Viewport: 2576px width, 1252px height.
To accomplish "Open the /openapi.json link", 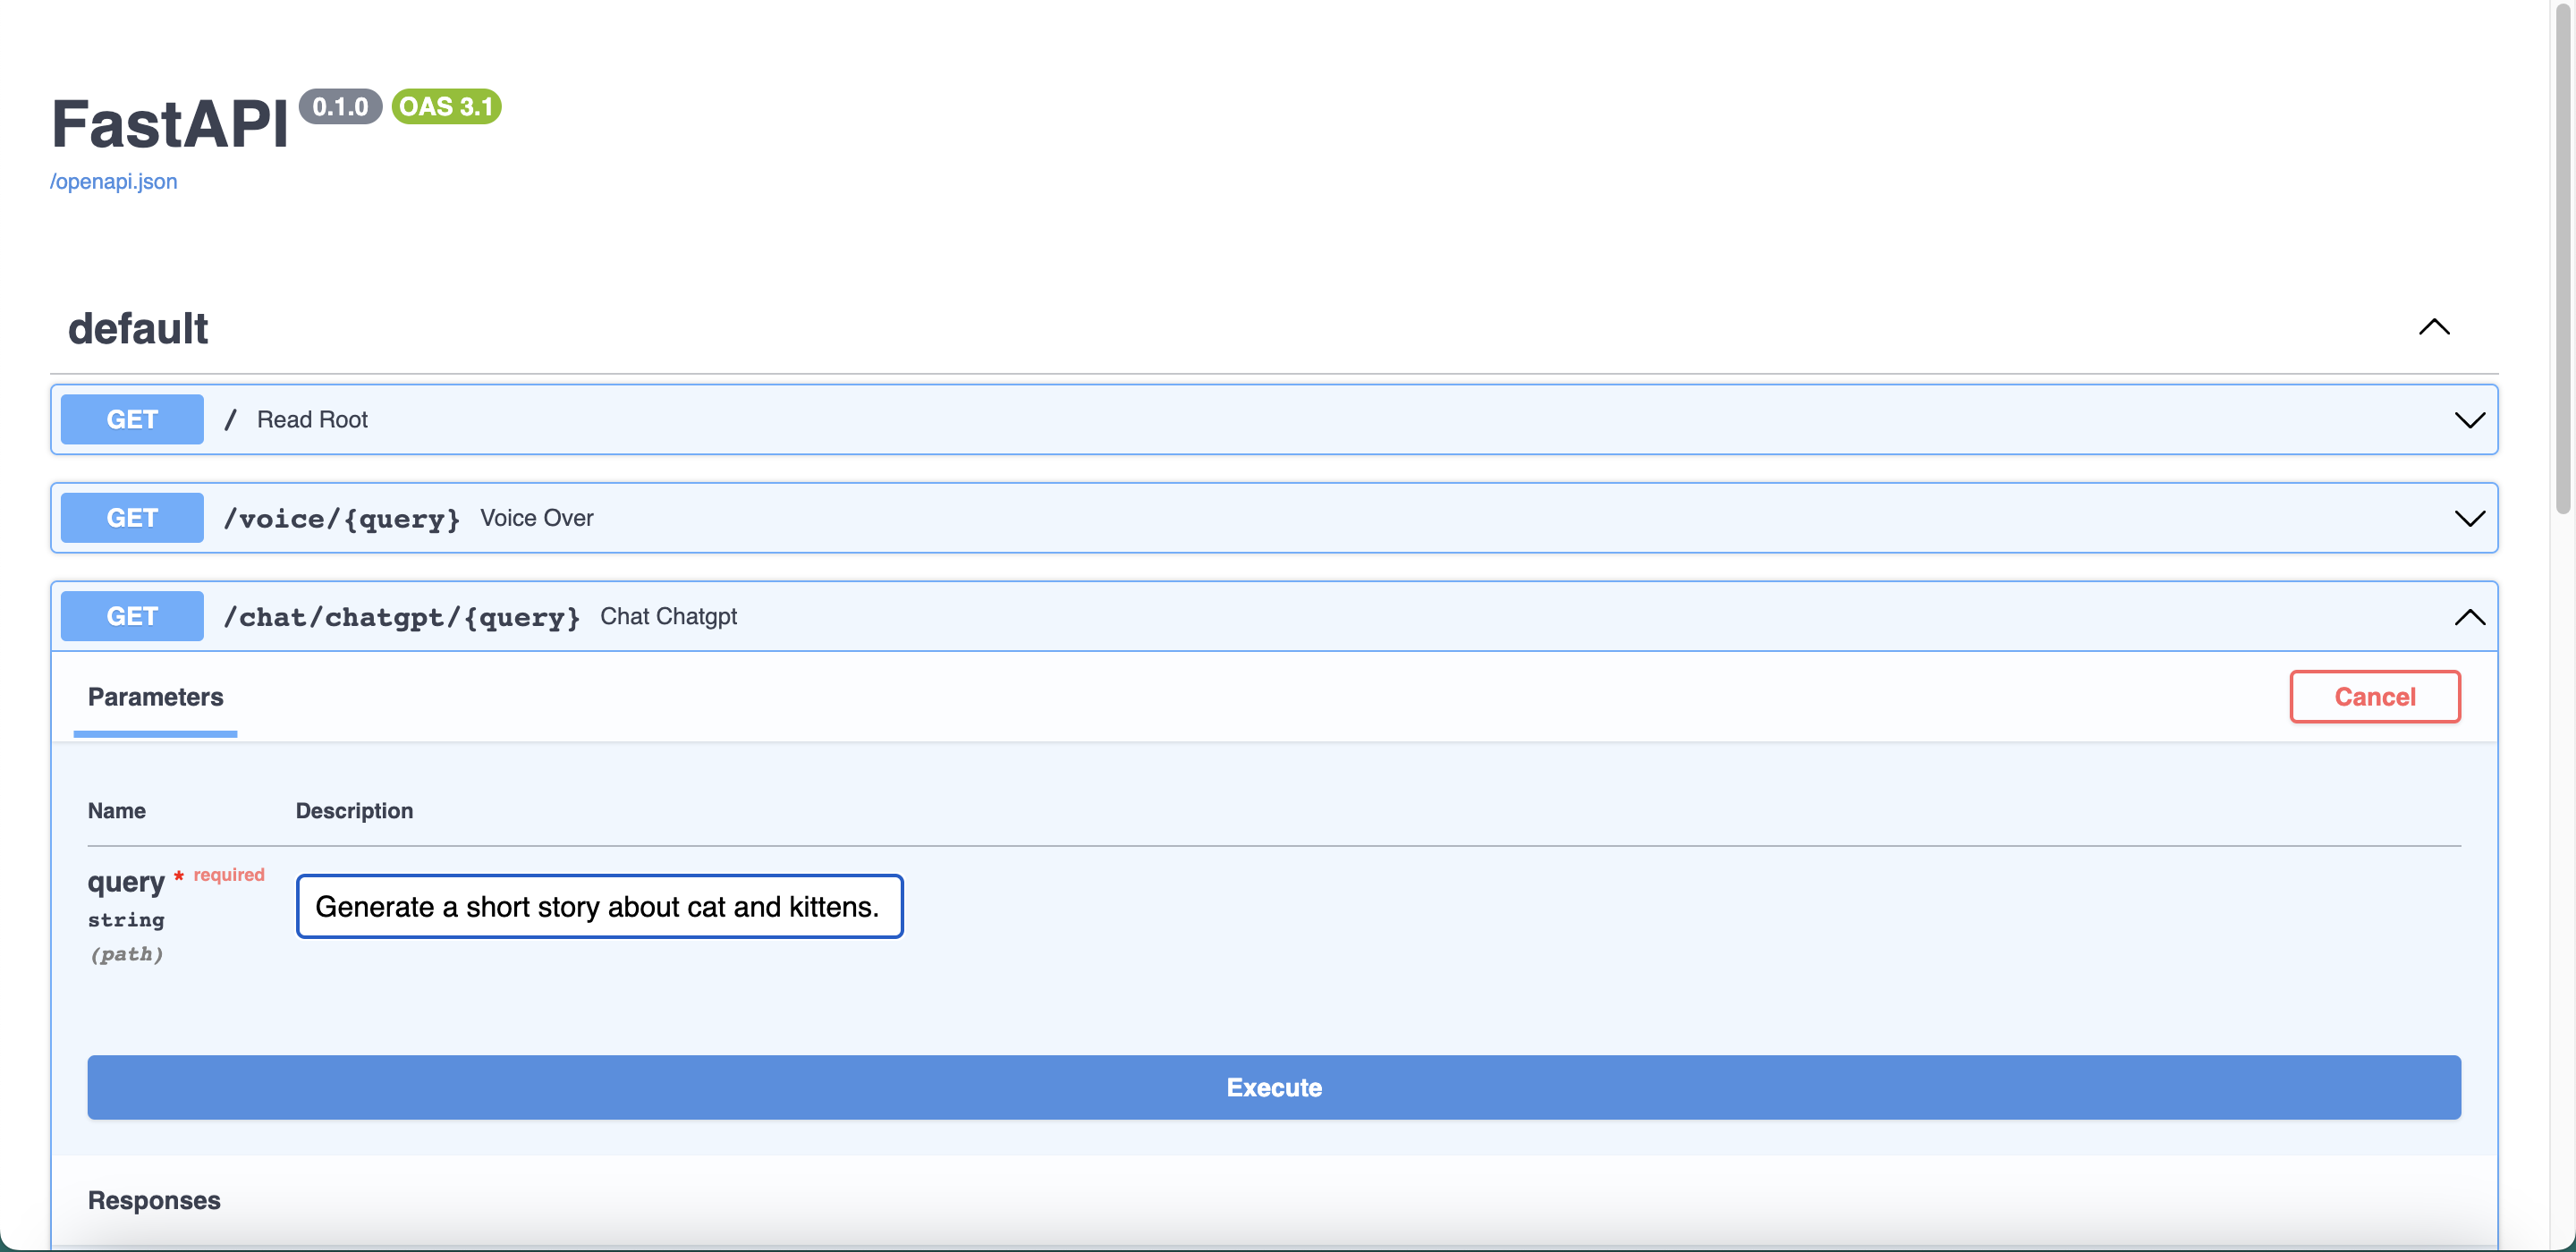I will coord(114,181).
